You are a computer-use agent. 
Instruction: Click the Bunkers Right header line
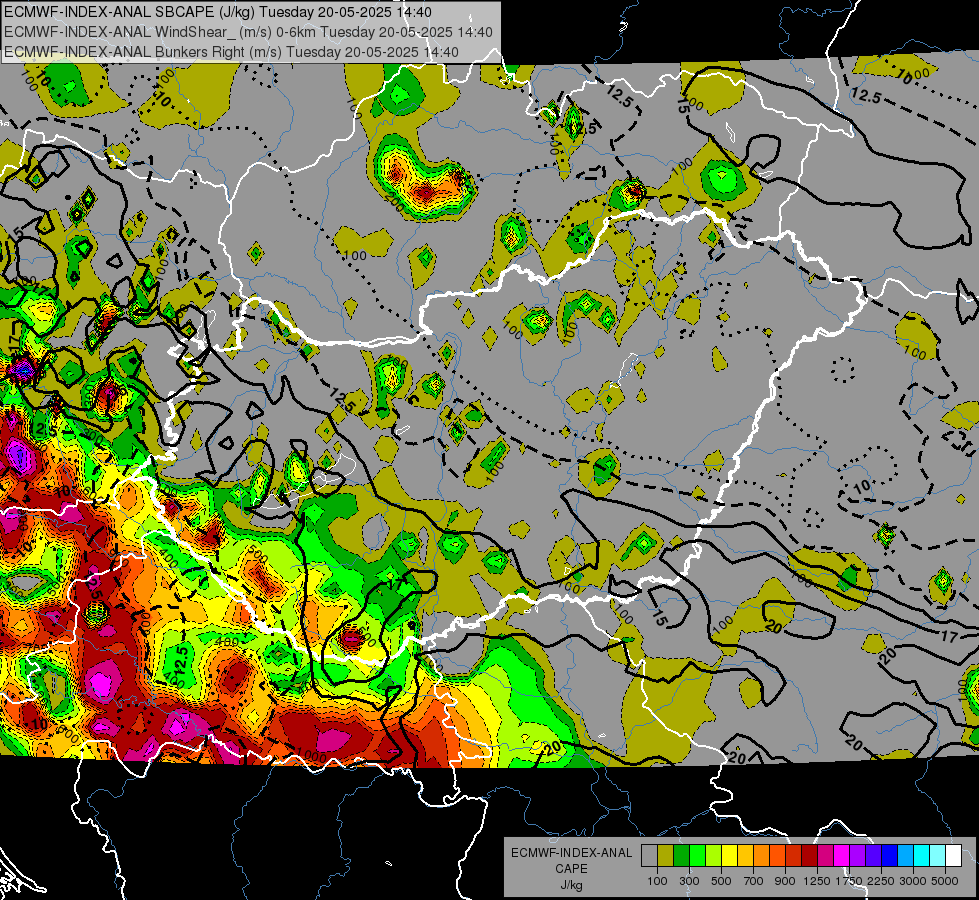tap(231, 52)
